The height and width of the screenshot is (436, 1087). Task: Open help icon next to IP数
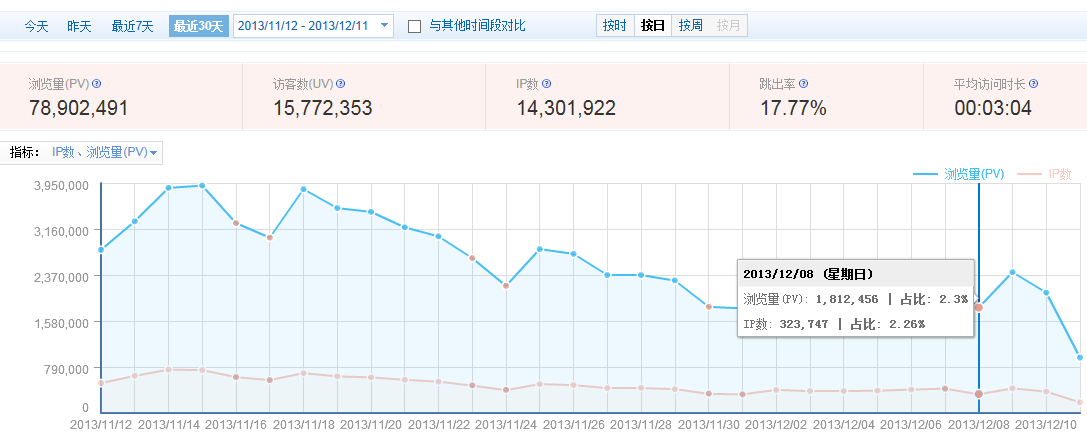547,83
